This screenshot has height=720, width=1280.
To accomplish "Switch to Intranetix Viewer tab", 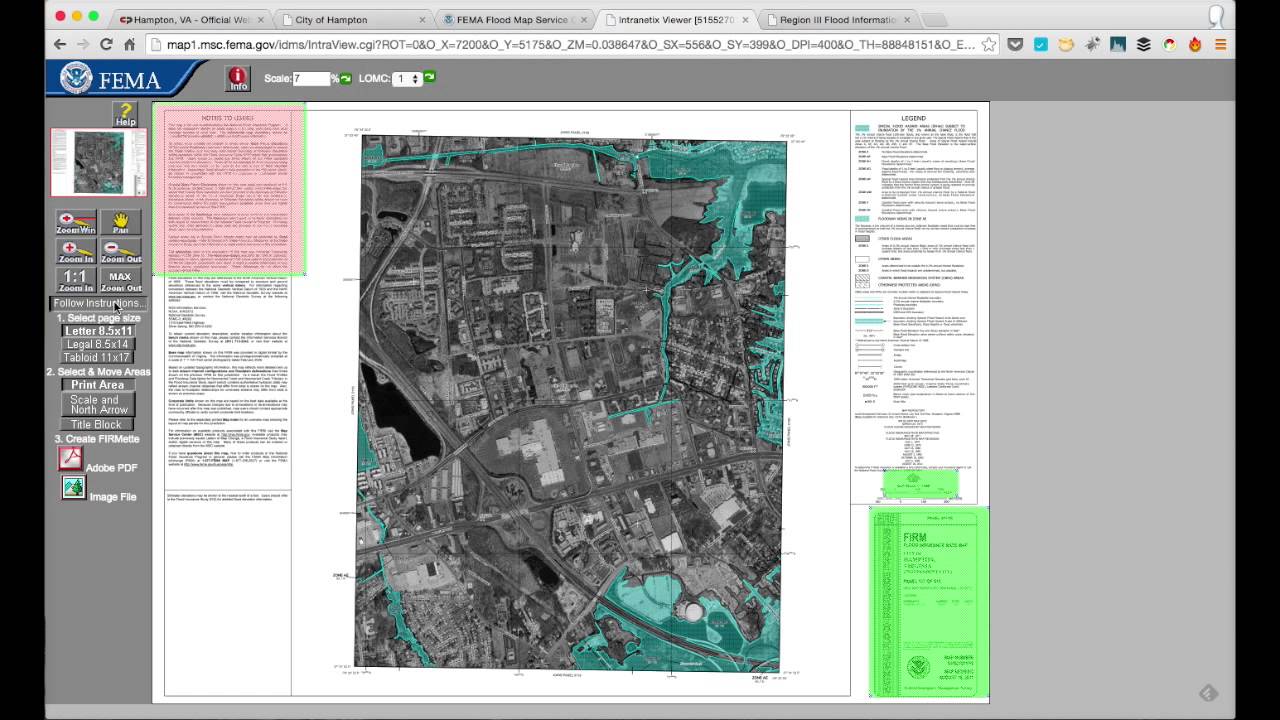I will tap(675, 19).
